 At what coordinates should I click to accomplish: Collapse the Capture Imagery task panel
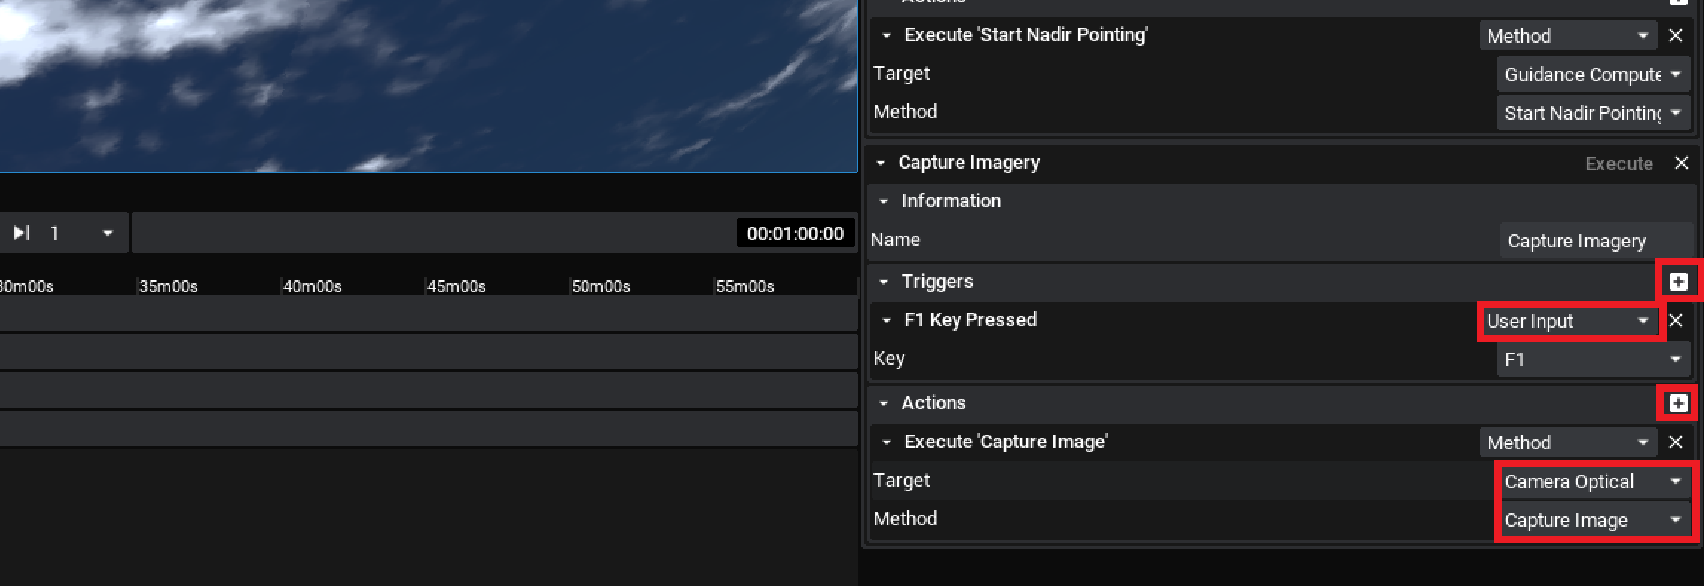tap(881, 163)
